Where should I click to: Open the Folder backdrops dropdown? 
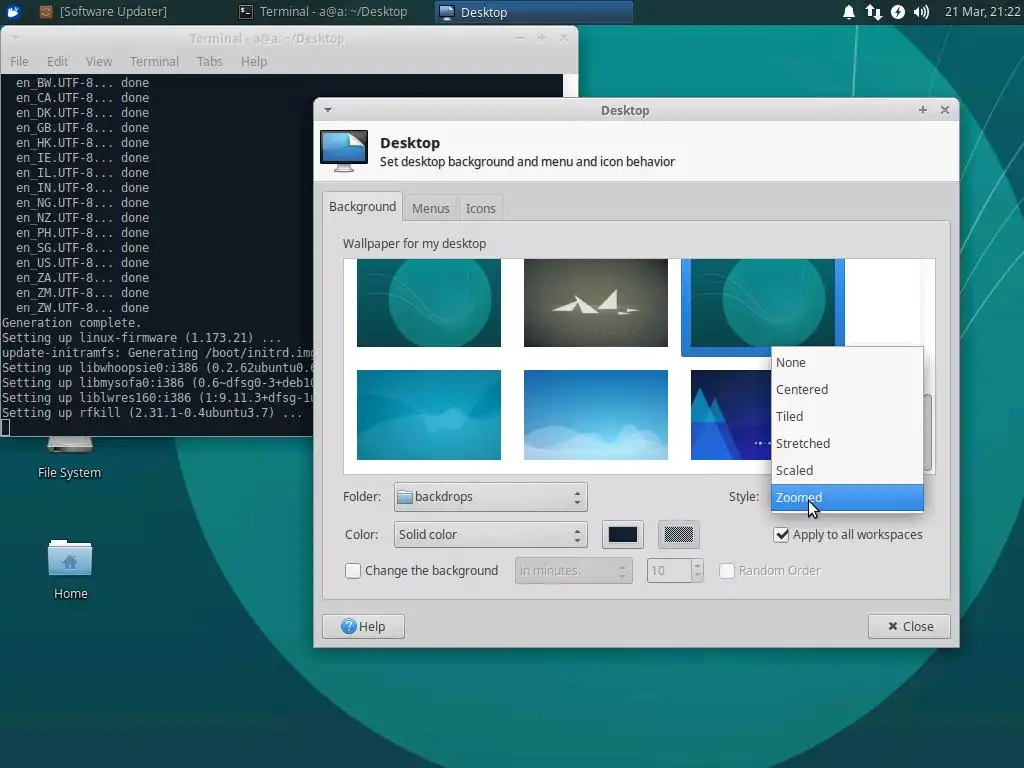490,497
